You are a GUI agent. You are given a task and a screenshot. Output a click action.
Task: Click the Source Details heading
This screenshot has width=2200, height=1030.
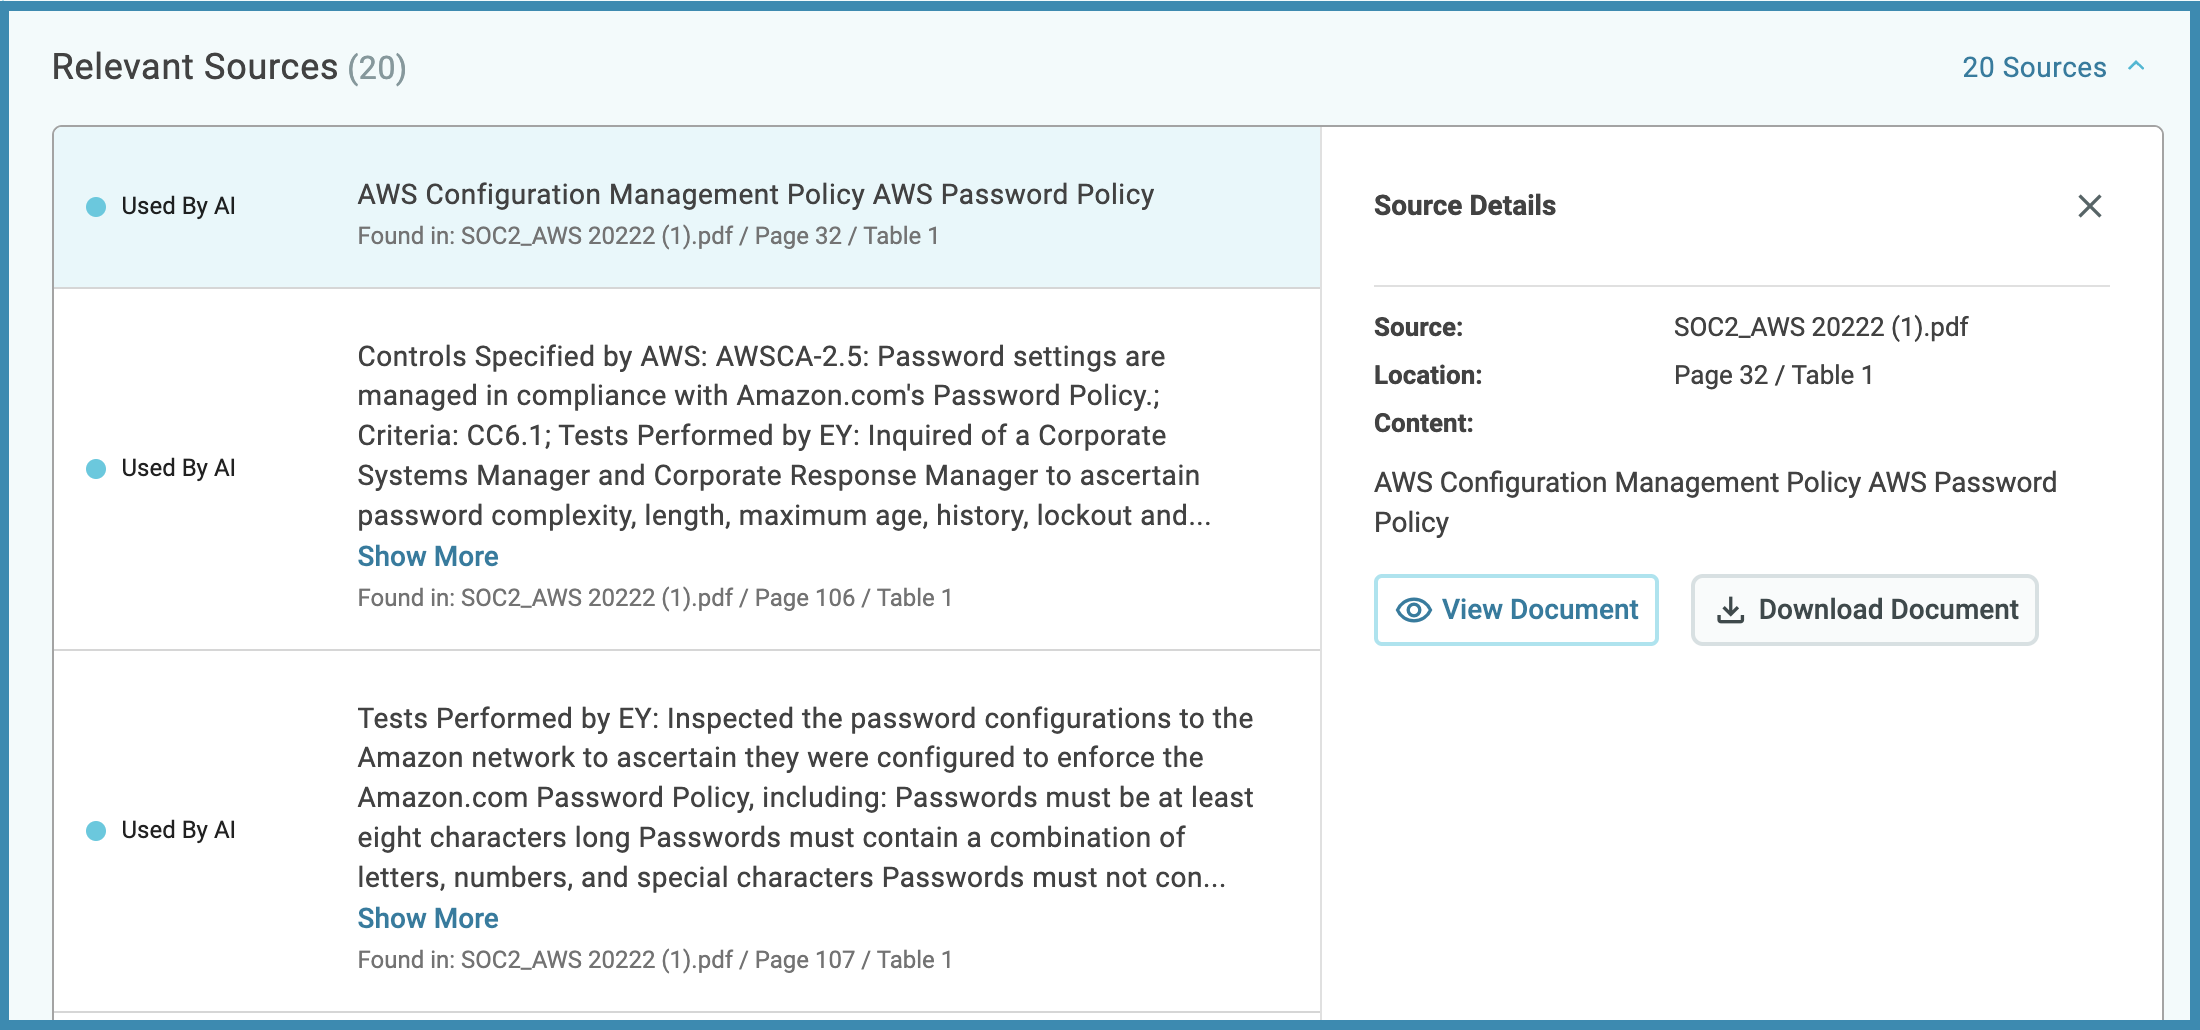[1465, 206]
